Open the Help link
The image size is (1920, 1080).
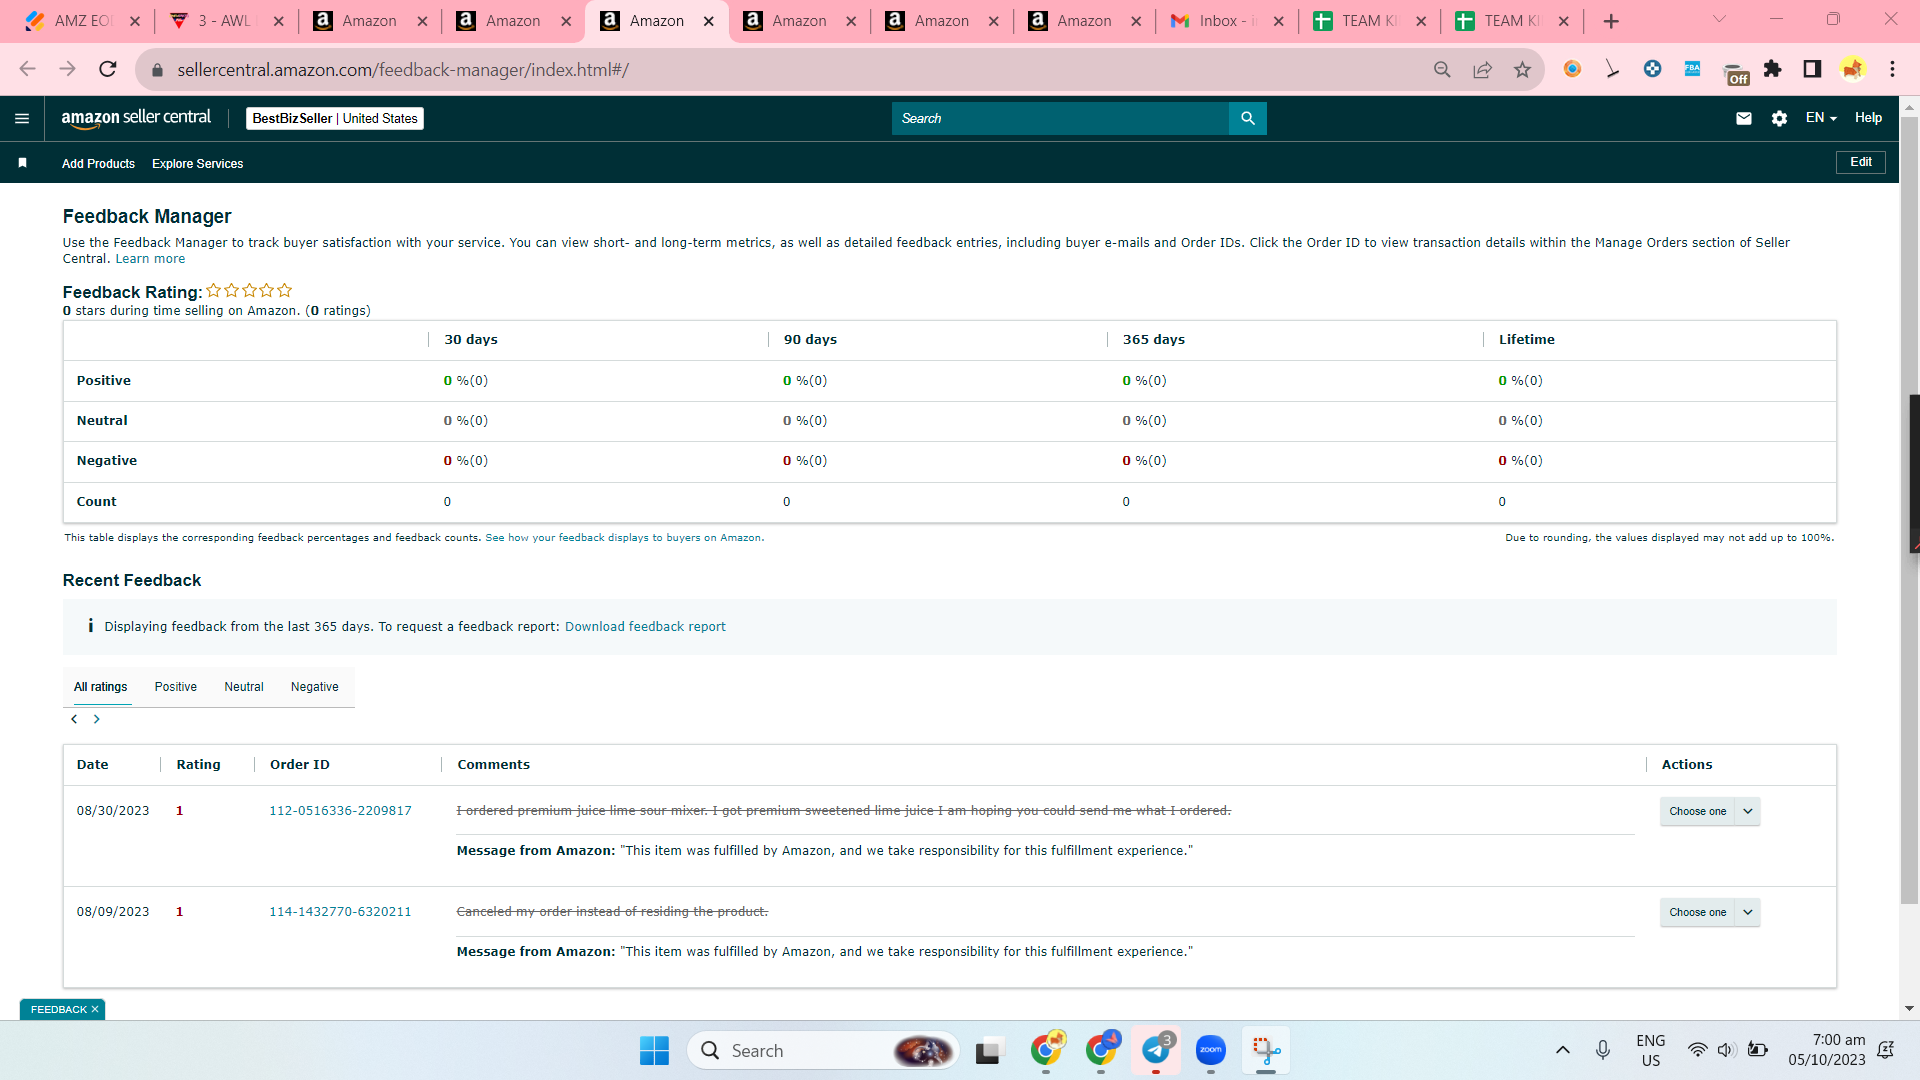[1868, 118]
